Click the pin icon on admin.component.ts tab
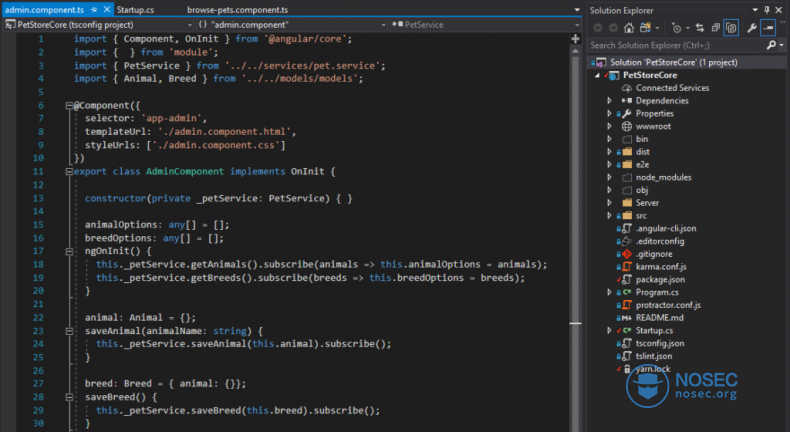 pyautogui.click(x=94, y=10)
